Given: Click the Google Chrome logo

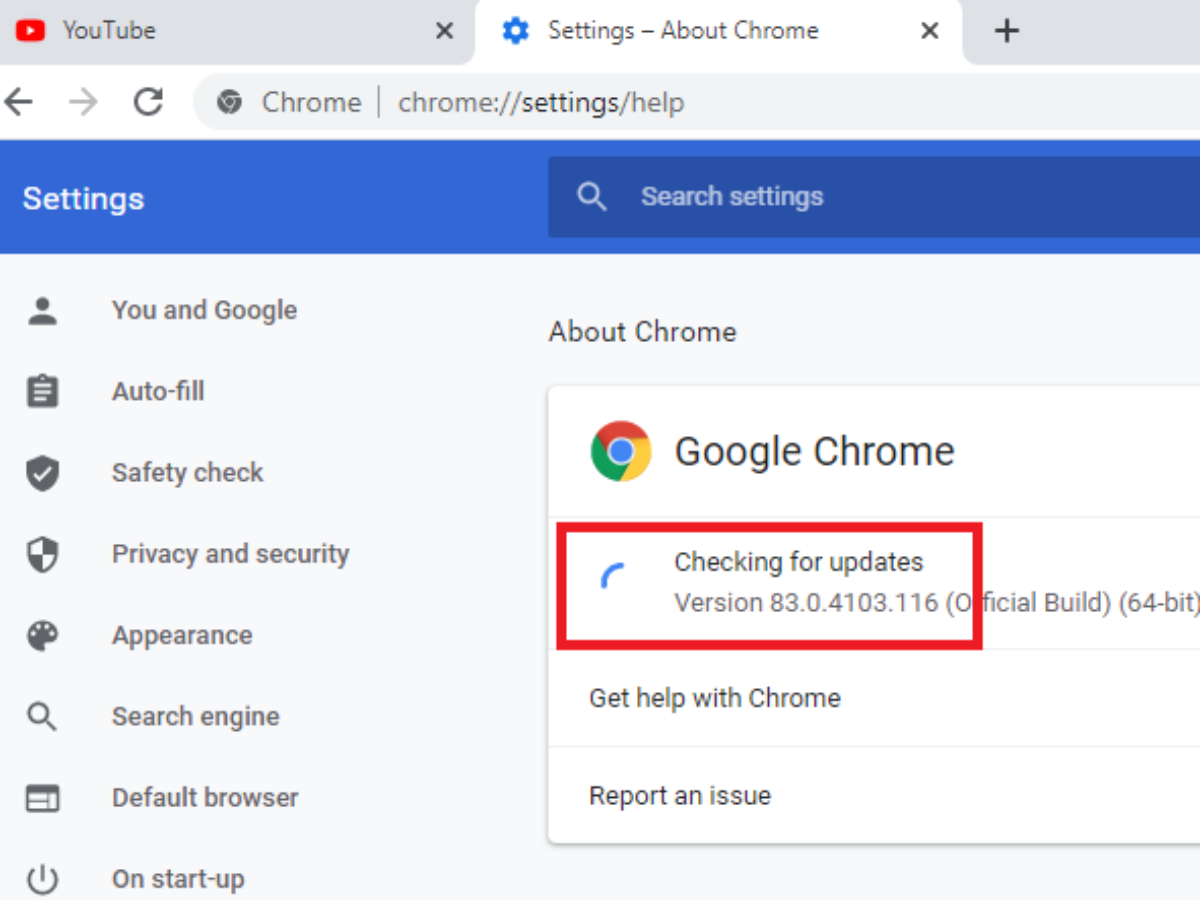Looking at the screenshot, I should pos(620,451).
